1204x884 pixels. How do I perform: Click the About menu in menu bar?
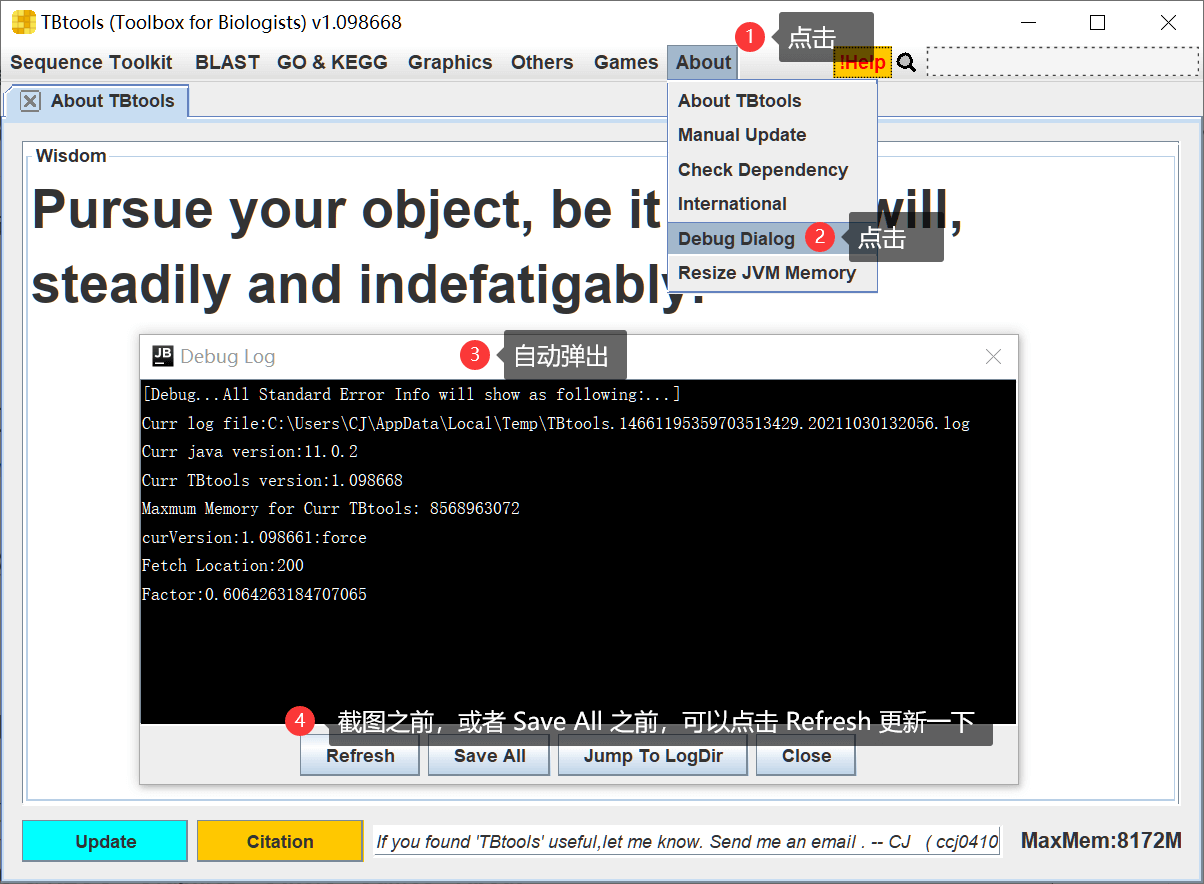point(703,62)
